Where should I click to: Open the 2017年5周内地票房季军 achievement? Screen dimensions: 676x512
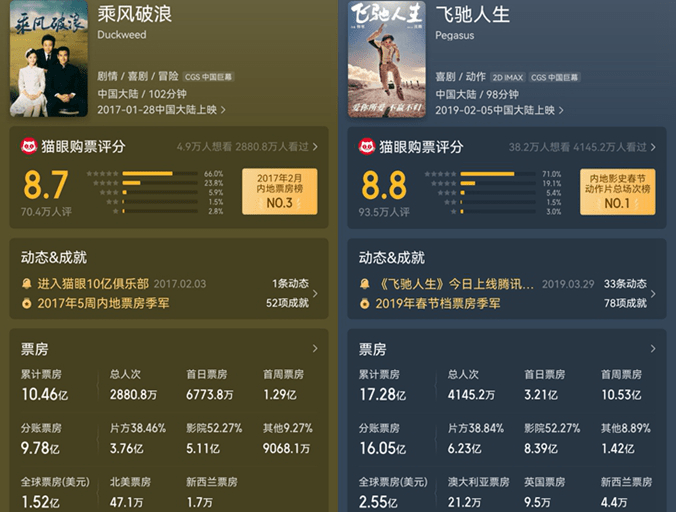click(x=103, y=303)
